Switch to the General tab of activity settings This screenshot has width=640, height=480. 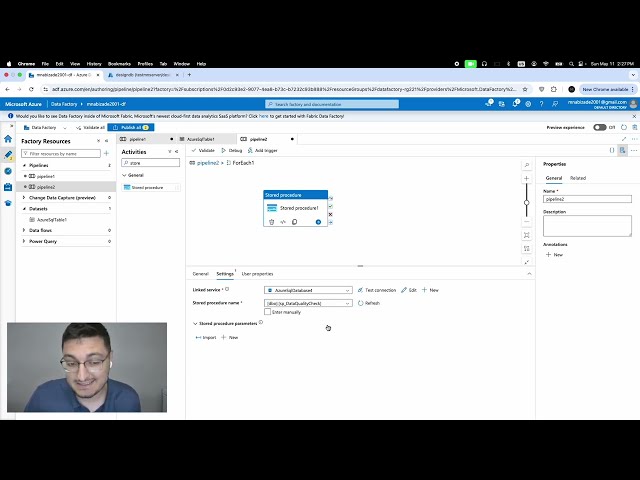200,274
